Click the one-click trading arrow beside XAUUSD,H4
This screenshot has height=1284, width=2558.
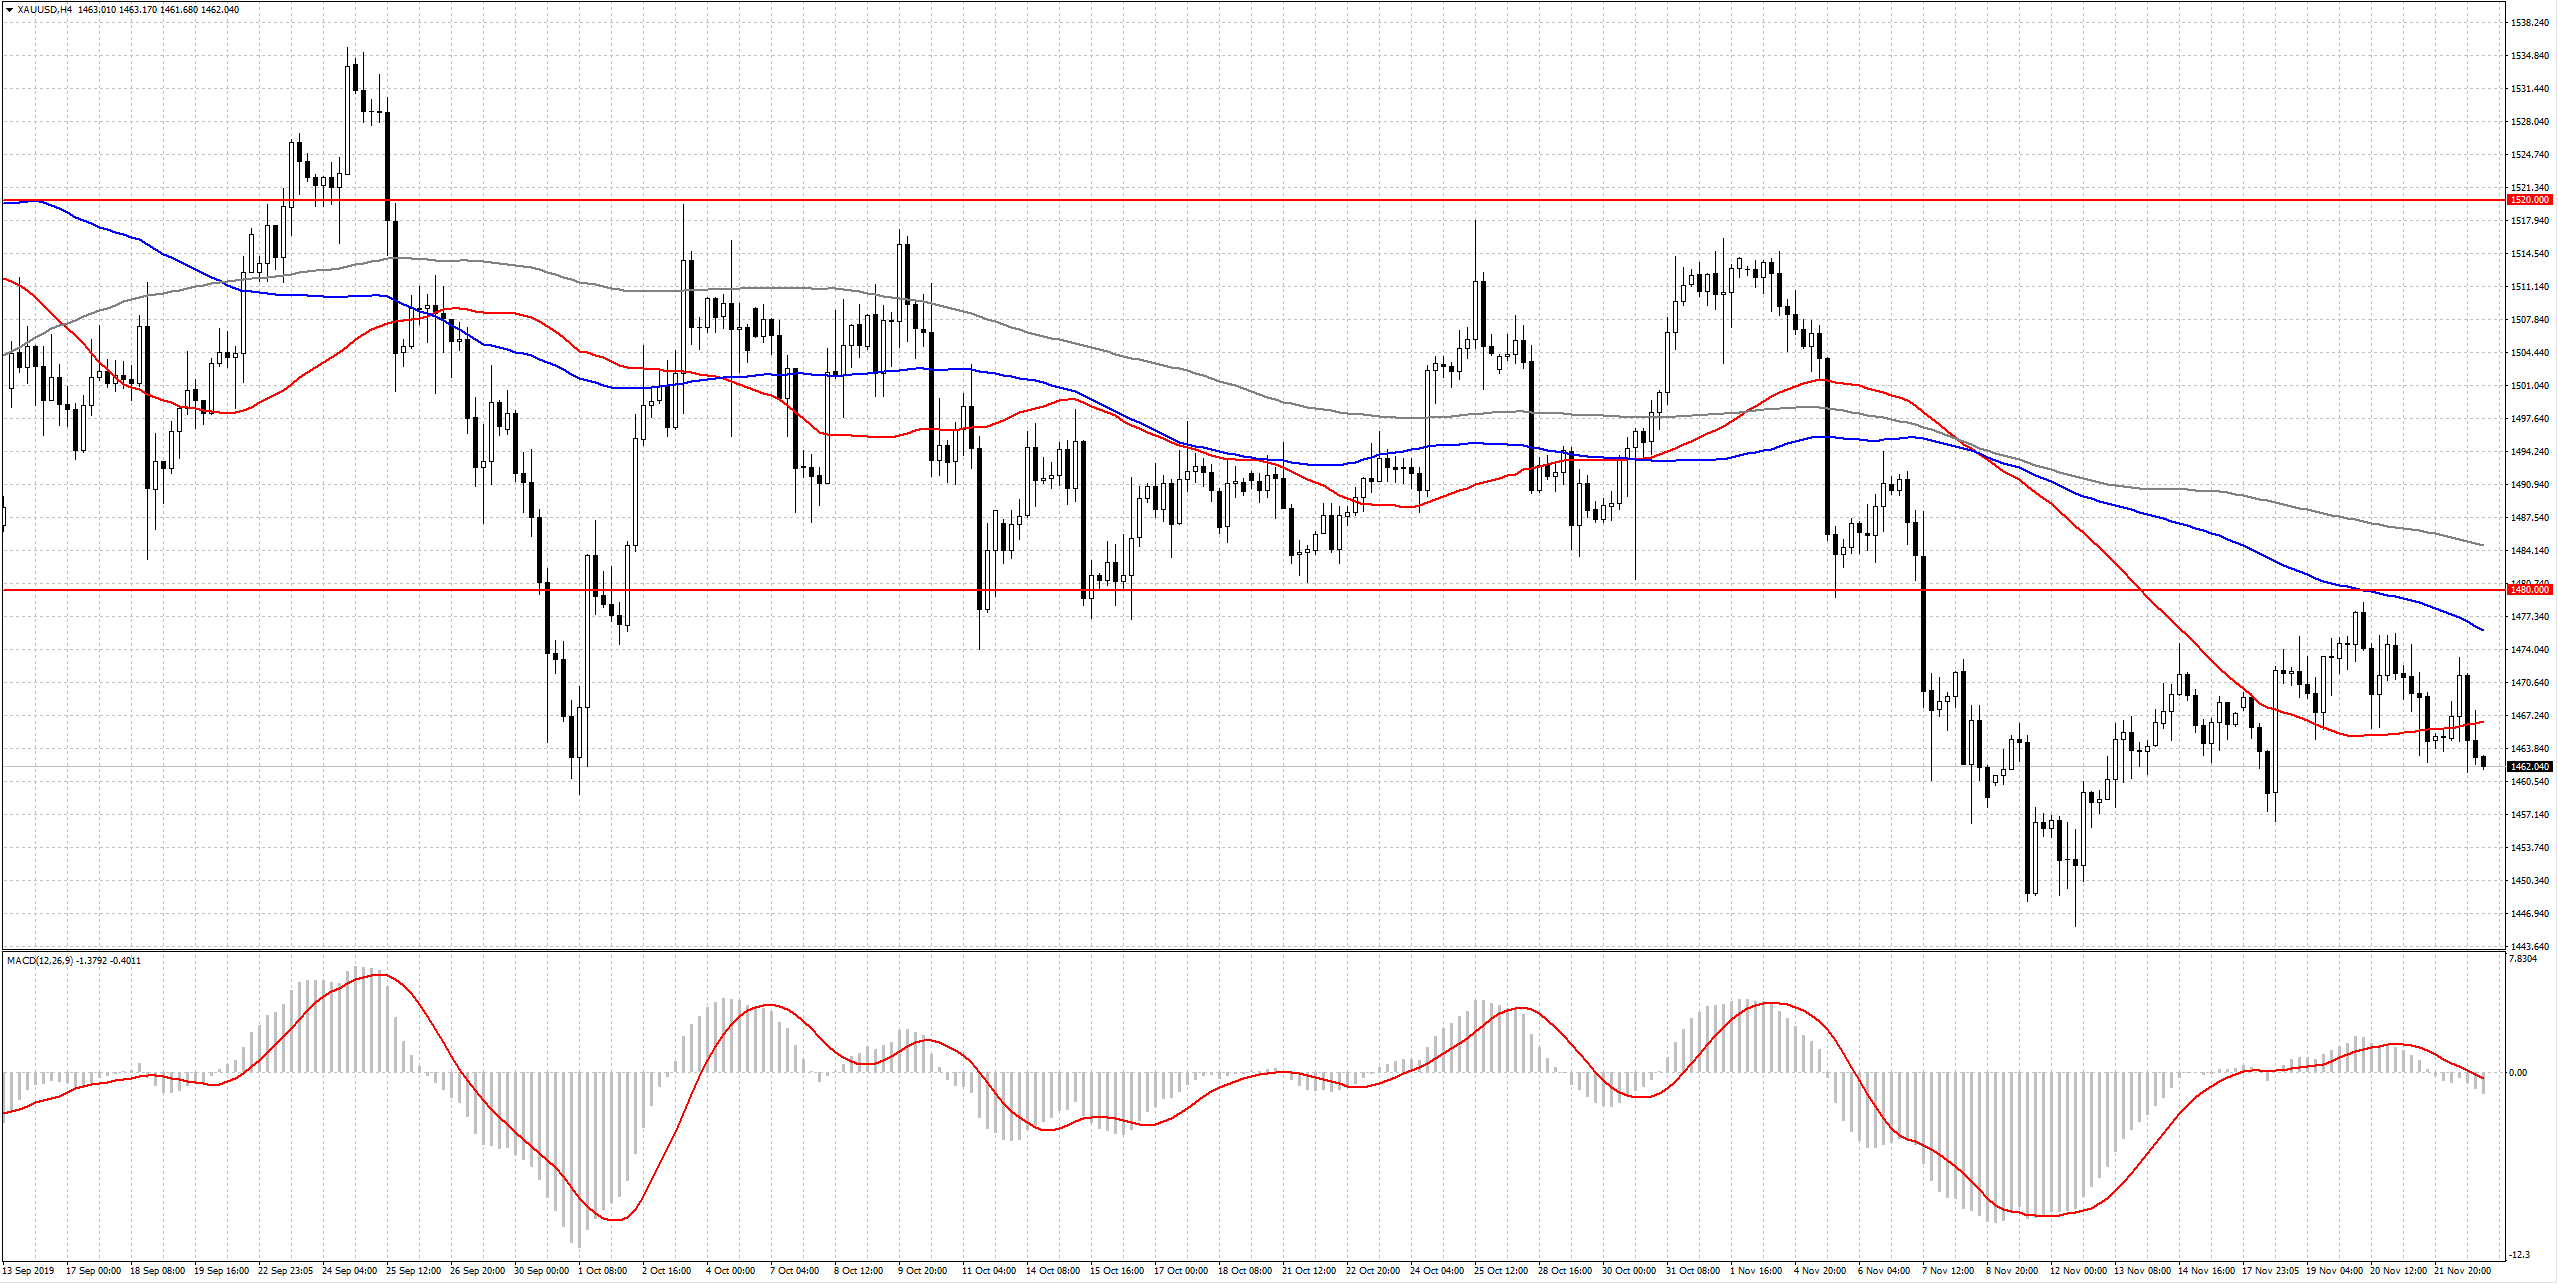click(x=9, y=10)
